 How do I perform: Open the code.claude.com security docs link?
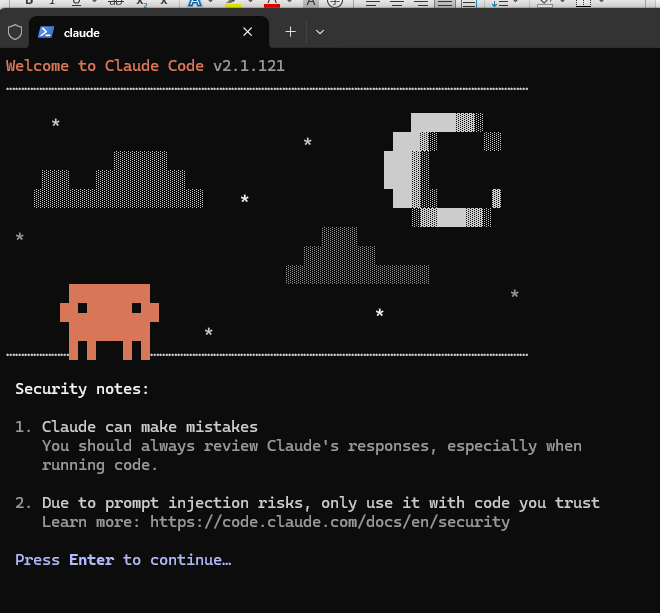click(x=330, y=522)
